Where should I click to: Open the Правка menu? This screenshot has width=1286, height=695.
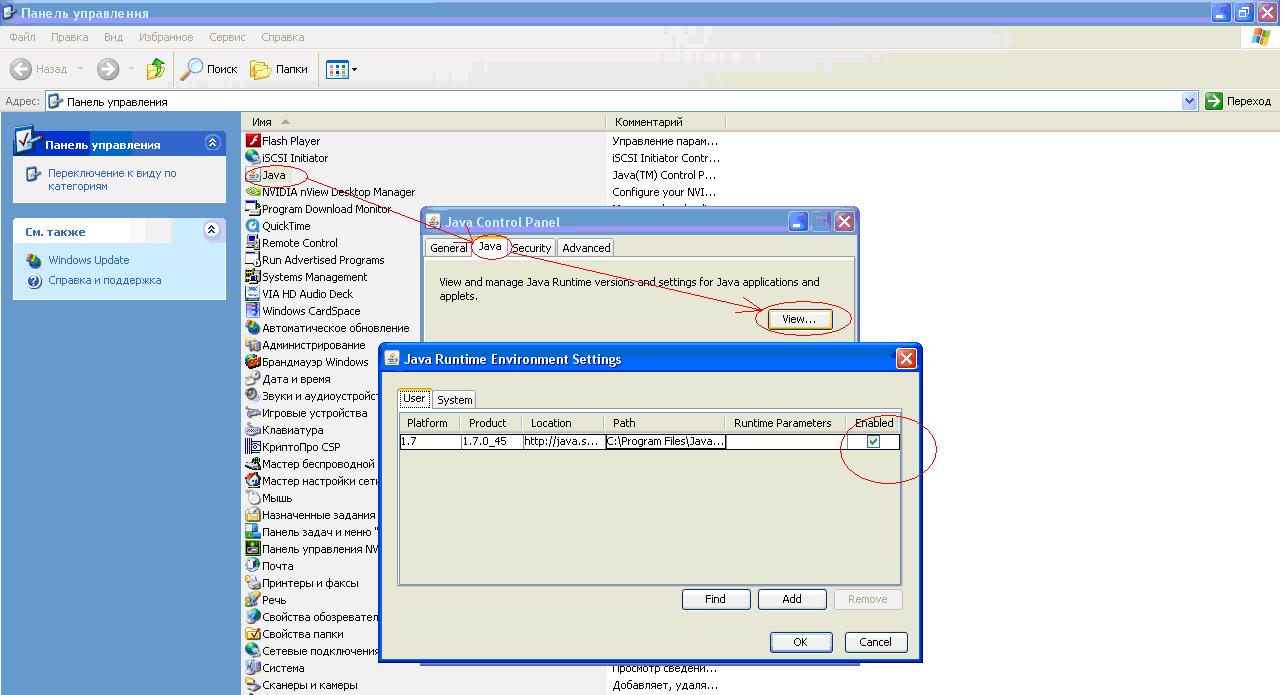point(70,37)
